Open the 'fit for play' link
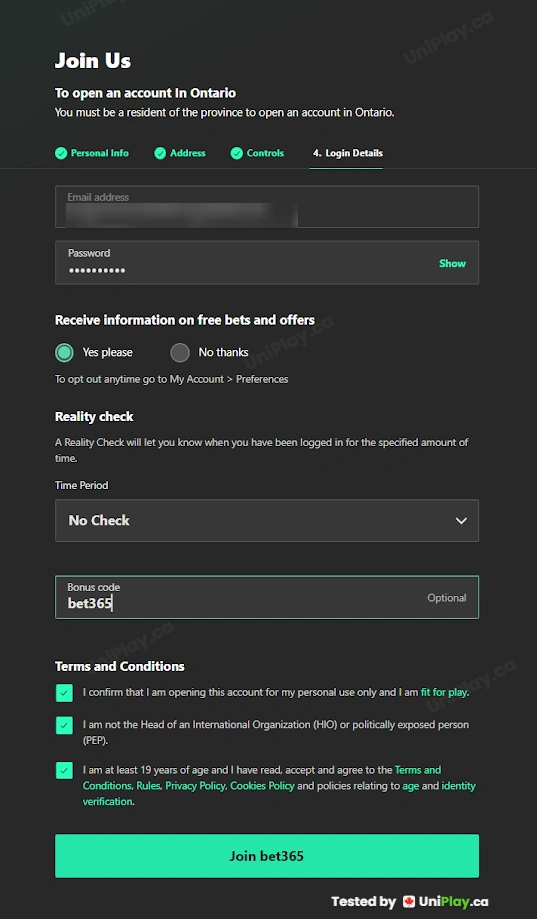 pos(444,692)
